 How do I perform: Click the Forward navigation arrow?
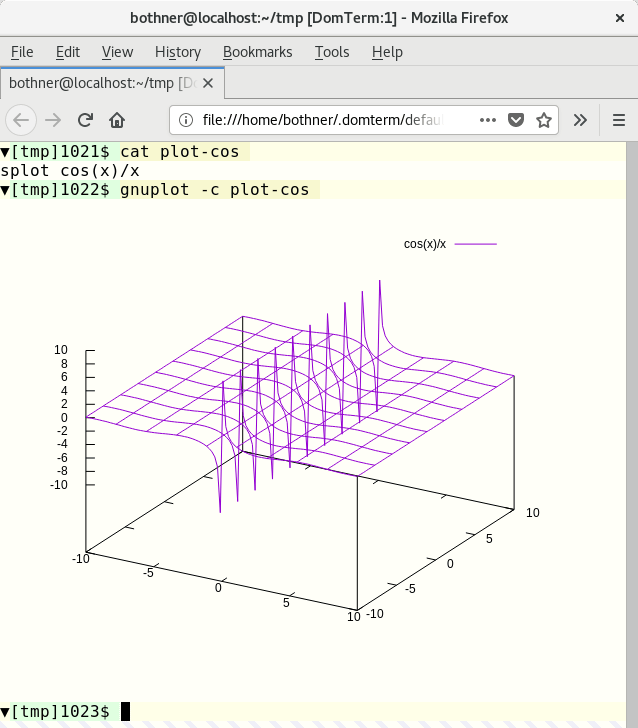point(53,120)
